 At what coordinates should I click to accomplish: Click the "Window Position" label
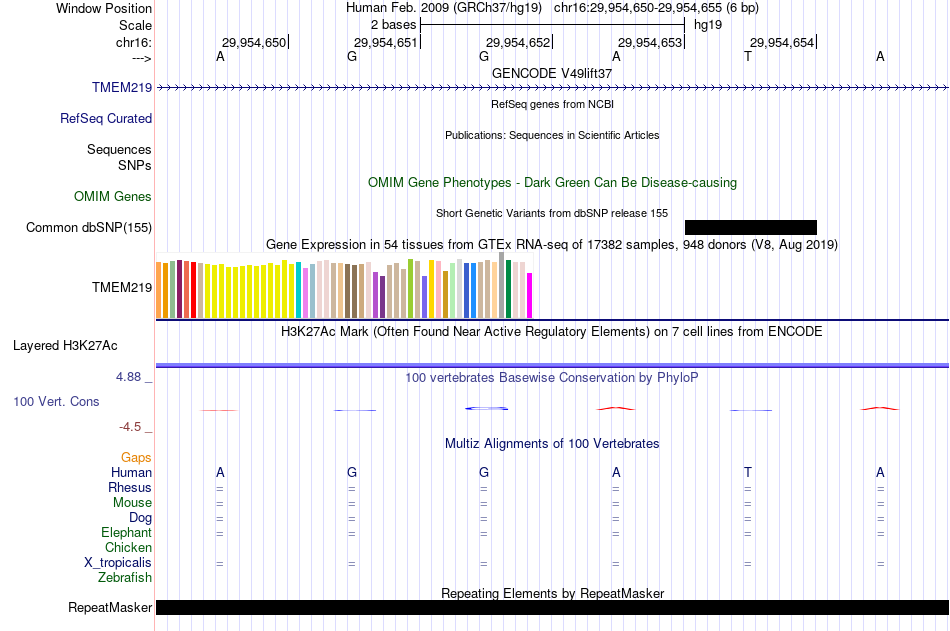pos(104,8)
